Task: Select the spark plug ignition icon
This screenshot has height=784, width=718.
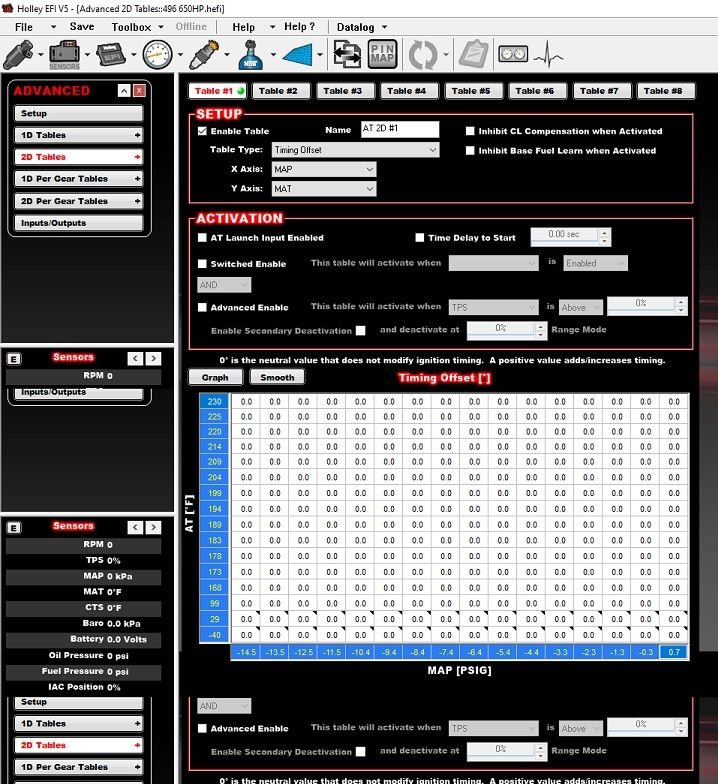Action: [204, 53]
